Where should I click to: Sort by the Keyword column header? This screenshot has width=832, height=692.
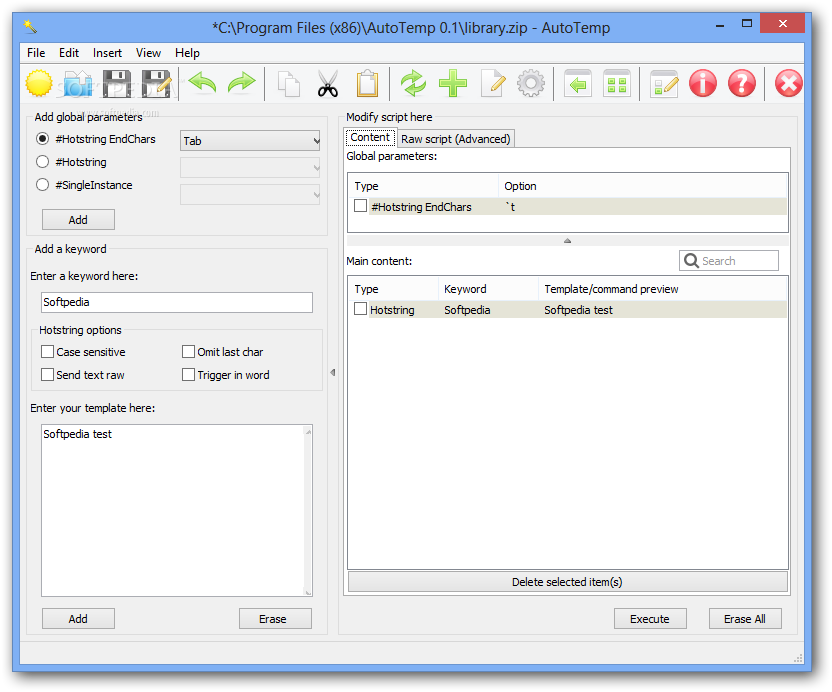(x=488, y=289)
